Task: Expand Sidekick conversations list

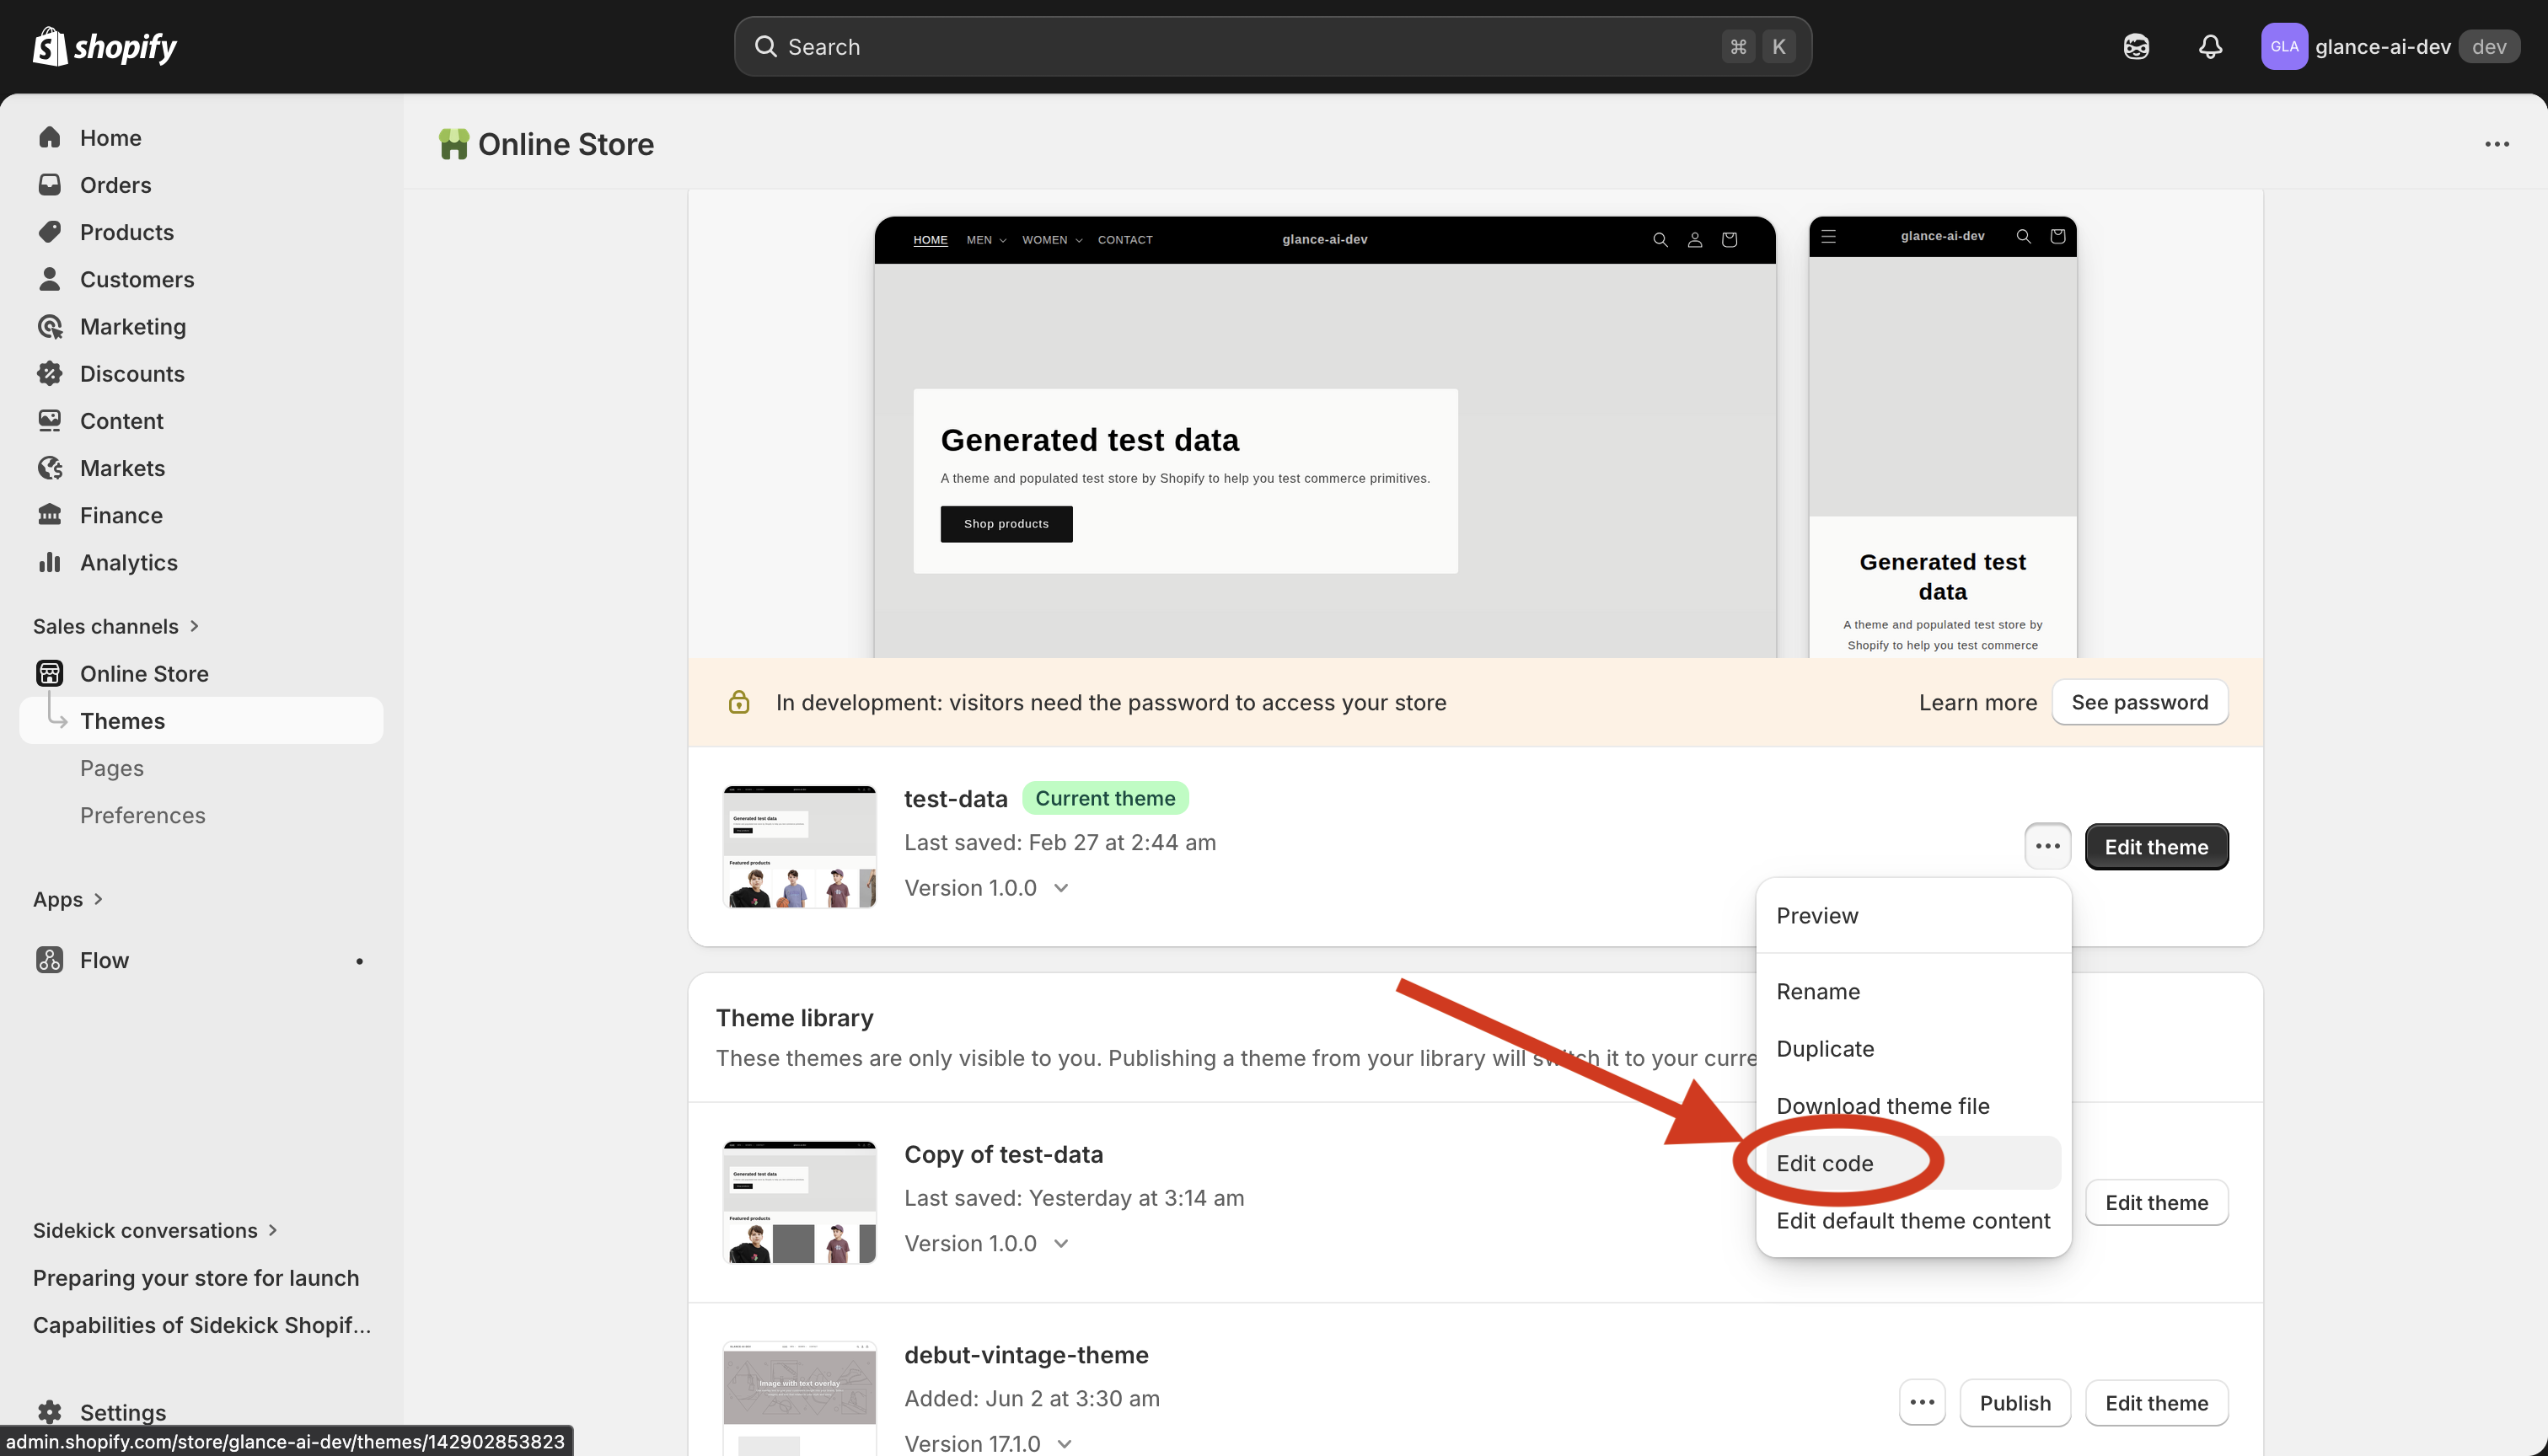Action: 155,1230
